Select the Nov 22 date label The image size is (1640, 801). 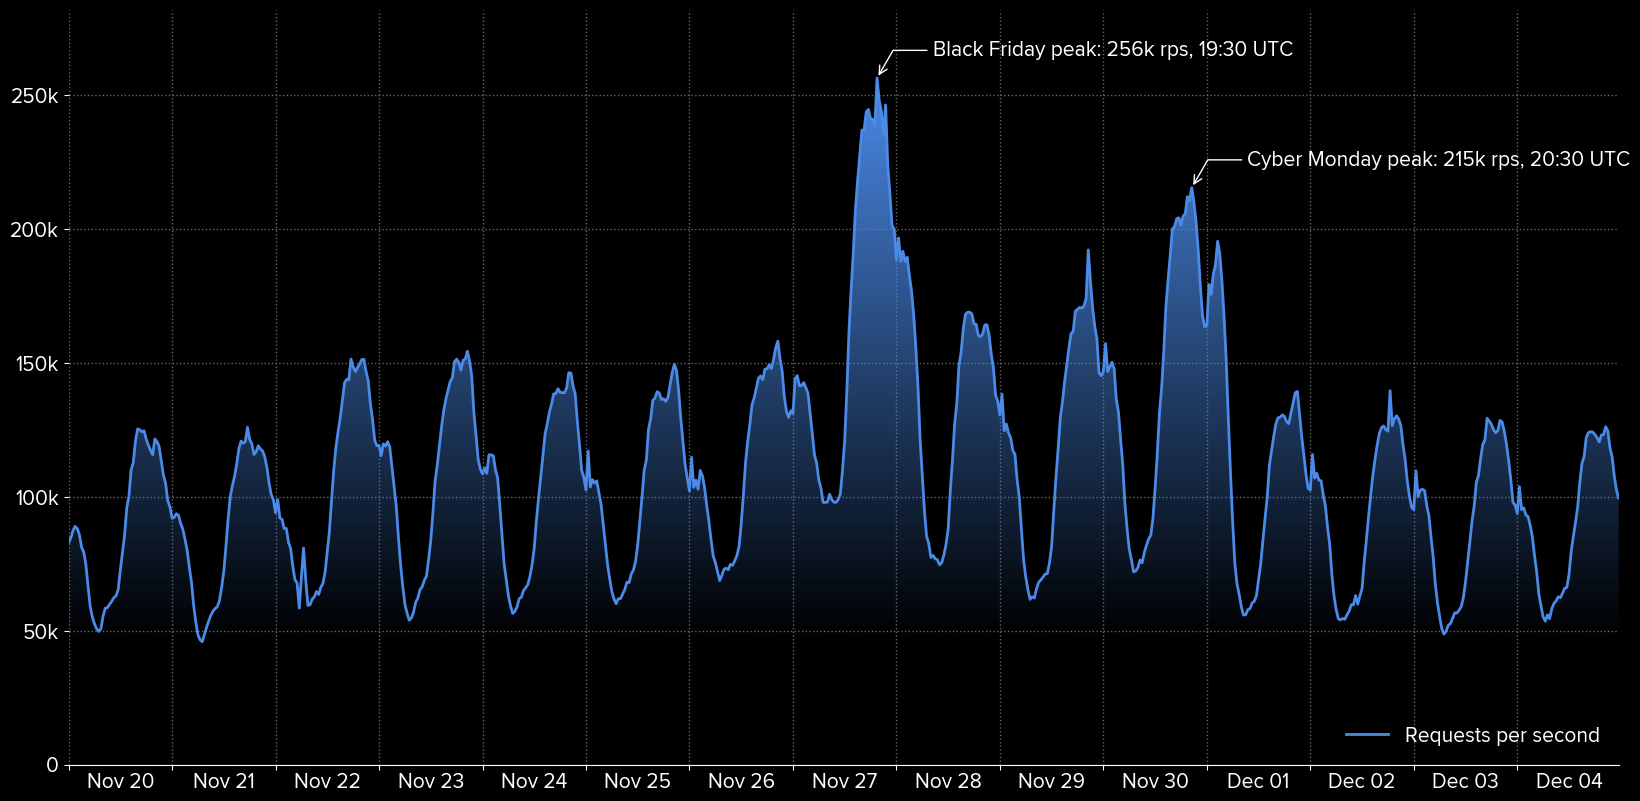(327, 782)
